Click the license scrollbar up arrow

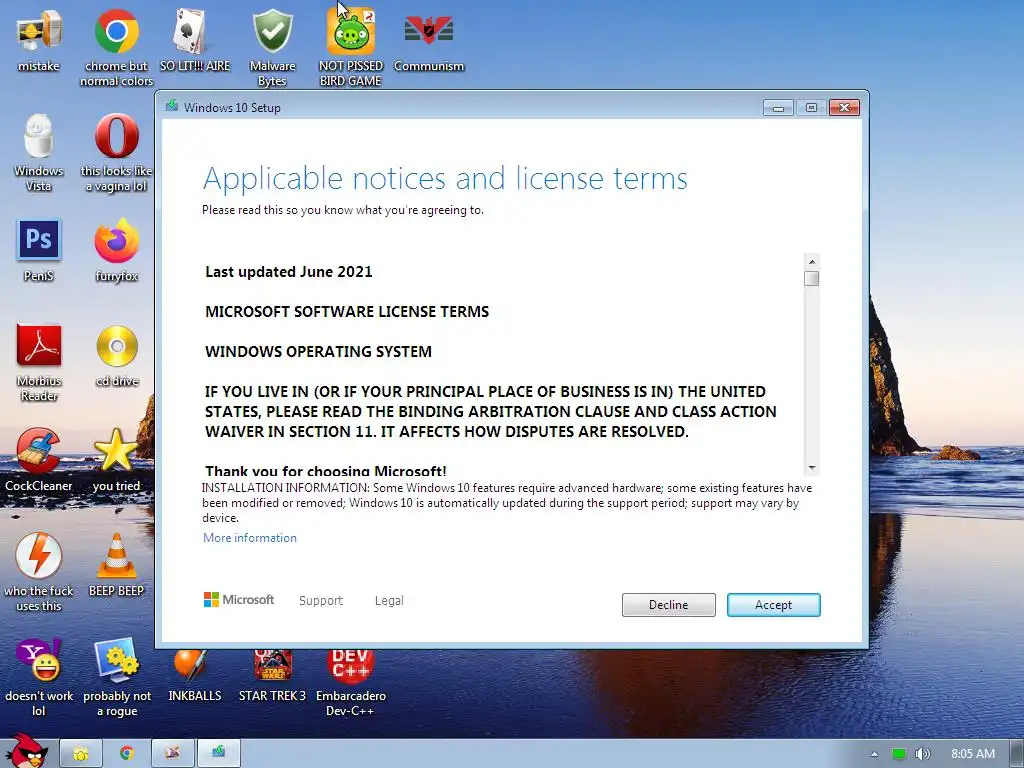812,262
